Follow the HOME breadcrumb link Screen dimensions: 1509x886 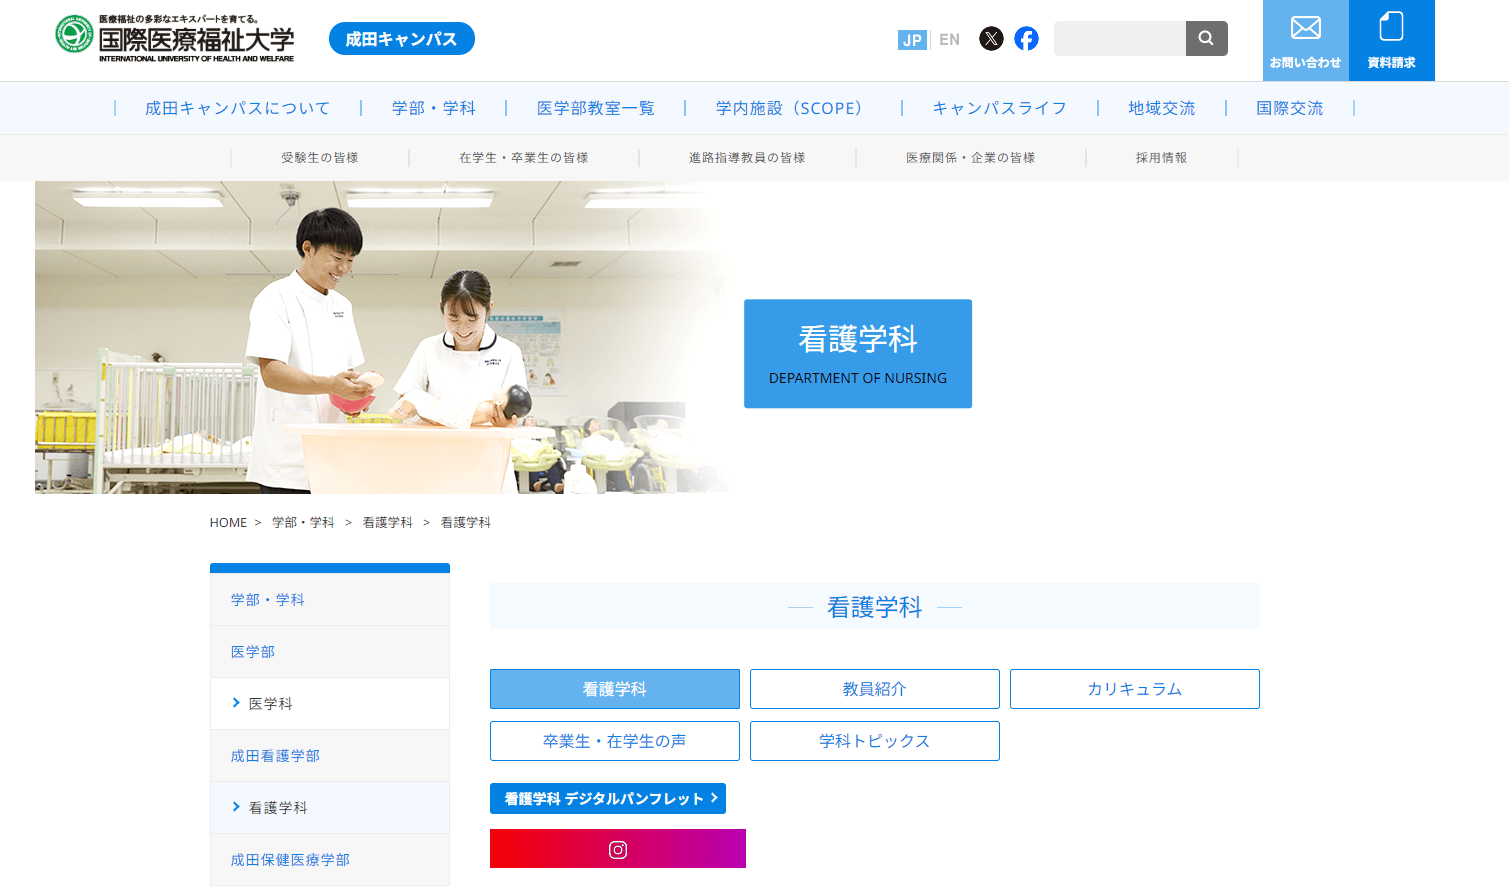[x=228, y=522]
